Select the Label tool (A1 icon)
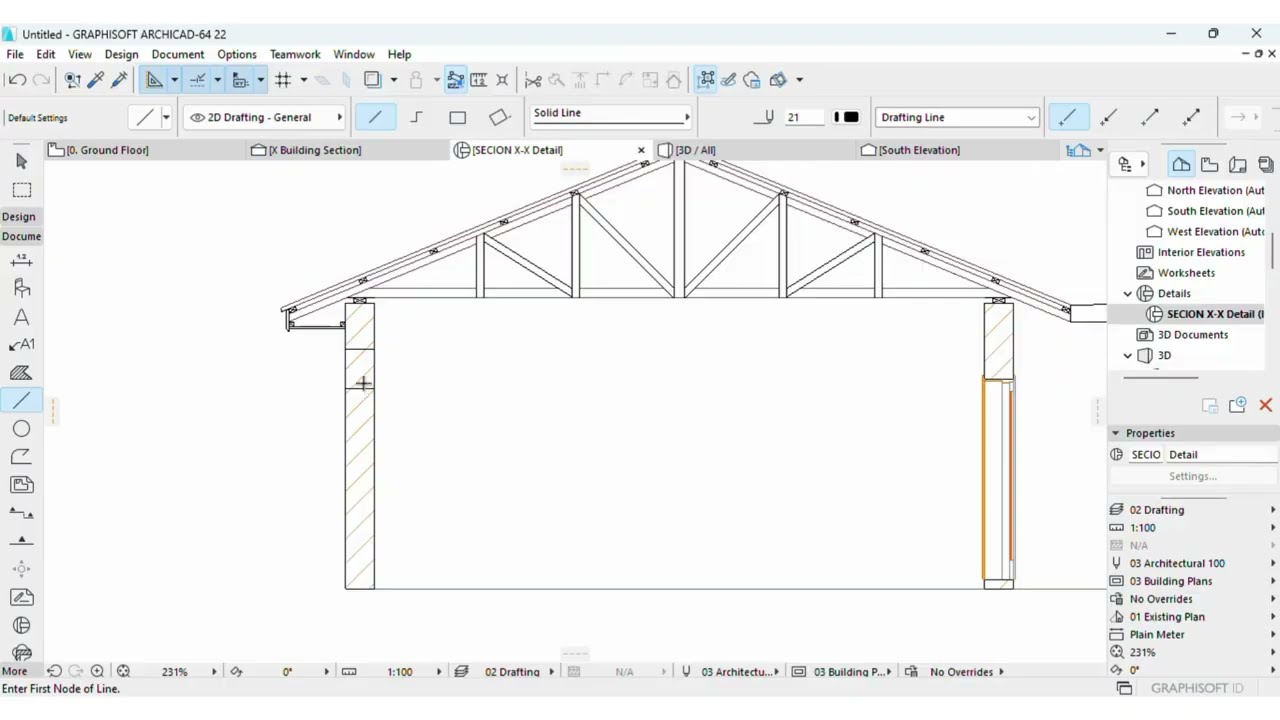The height and width of the screenshot is (720, 1280). tap(22, 344)
